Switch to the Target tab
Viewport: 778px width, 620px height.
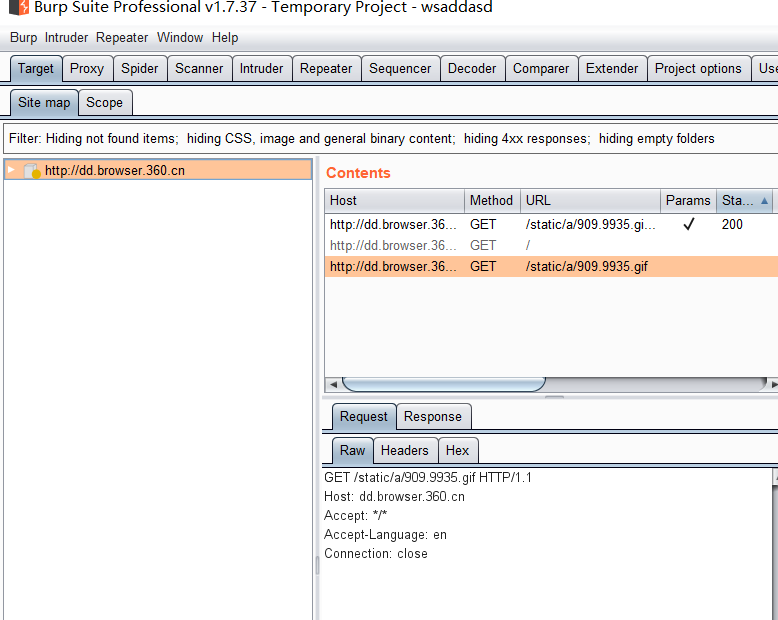[x=36, y=68]
